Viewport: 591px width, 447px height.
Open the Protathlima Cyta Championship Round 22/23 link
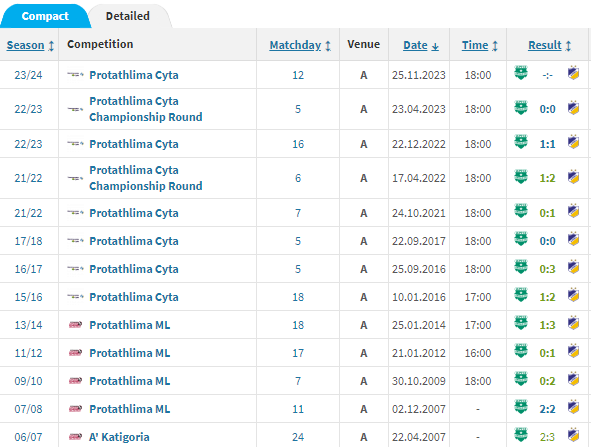pos(145,109)
